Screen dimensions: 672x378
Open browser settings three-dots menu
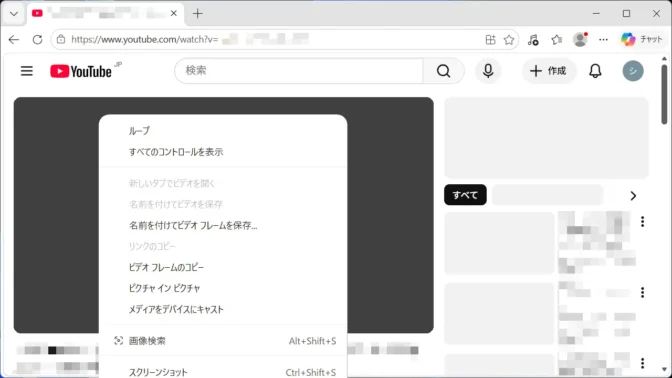[603, 40]
